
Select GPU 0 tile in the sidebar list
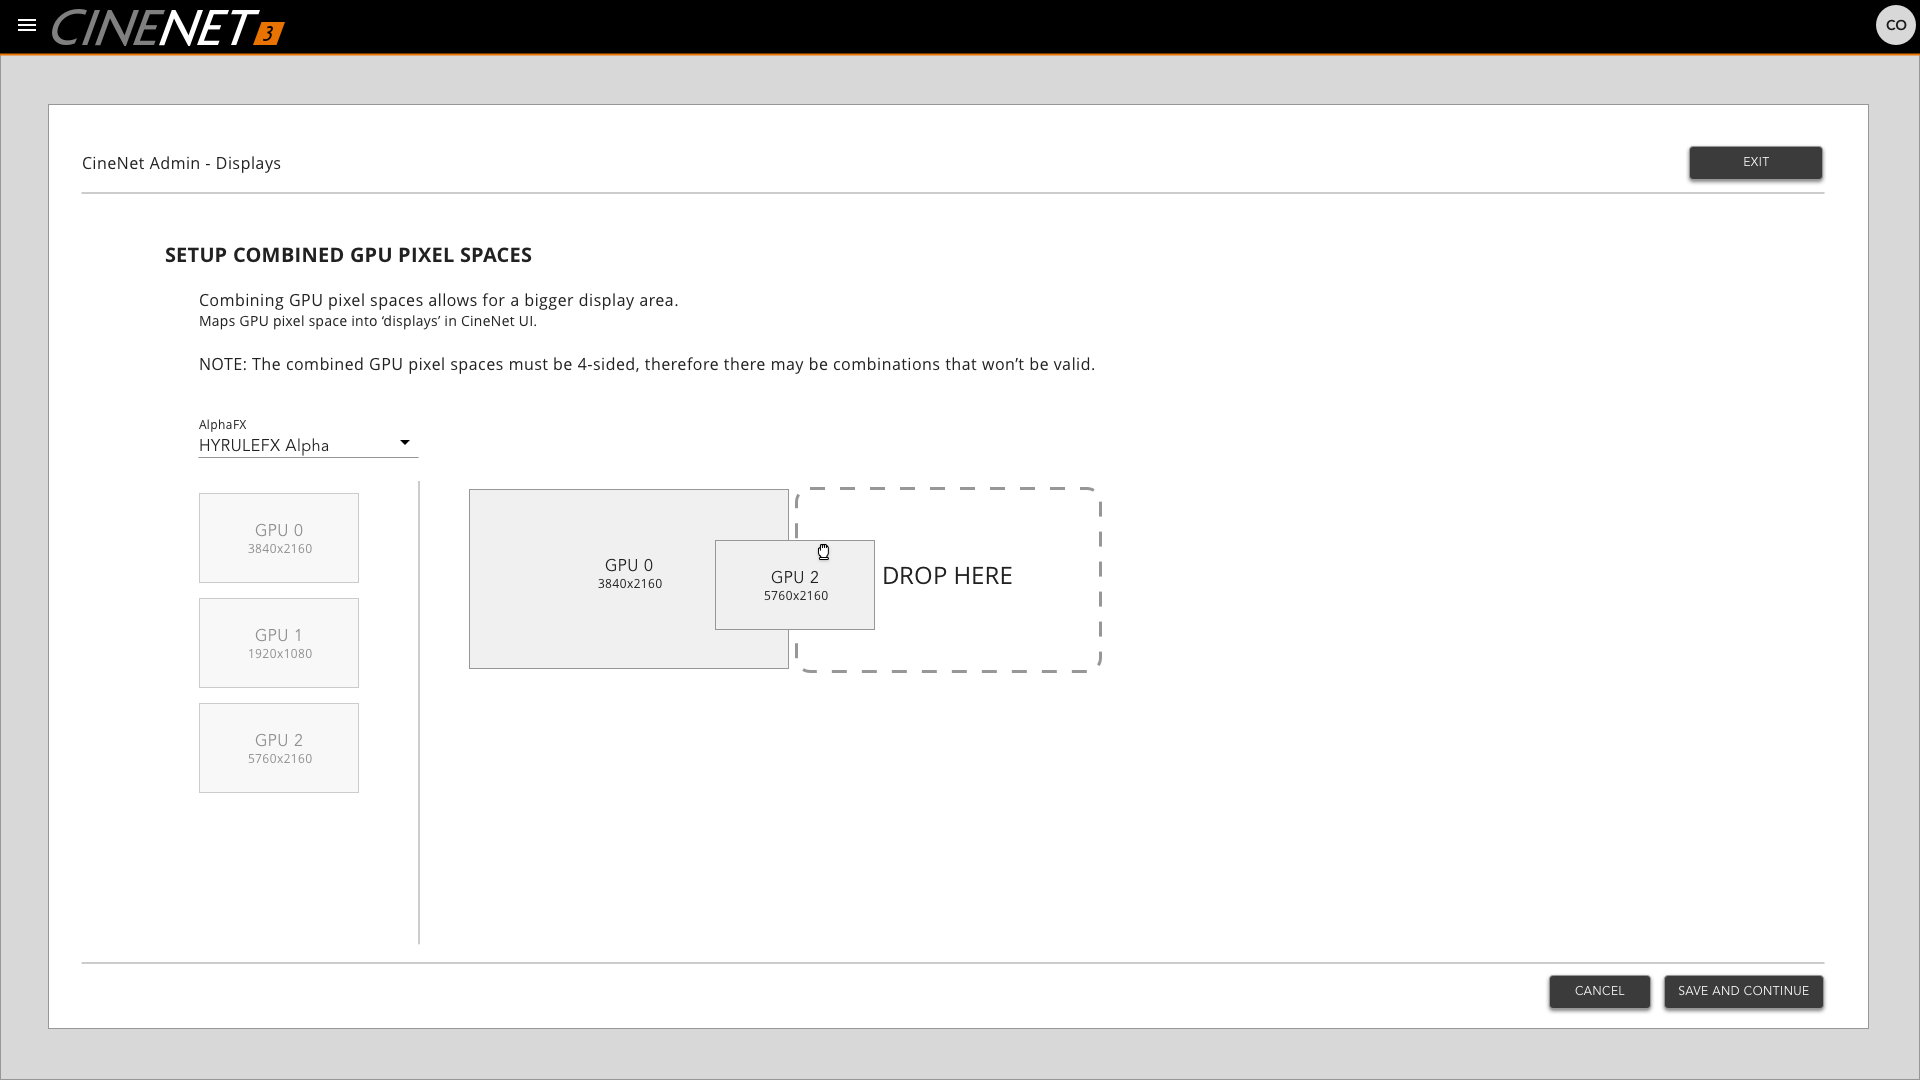tap(279, 538)
